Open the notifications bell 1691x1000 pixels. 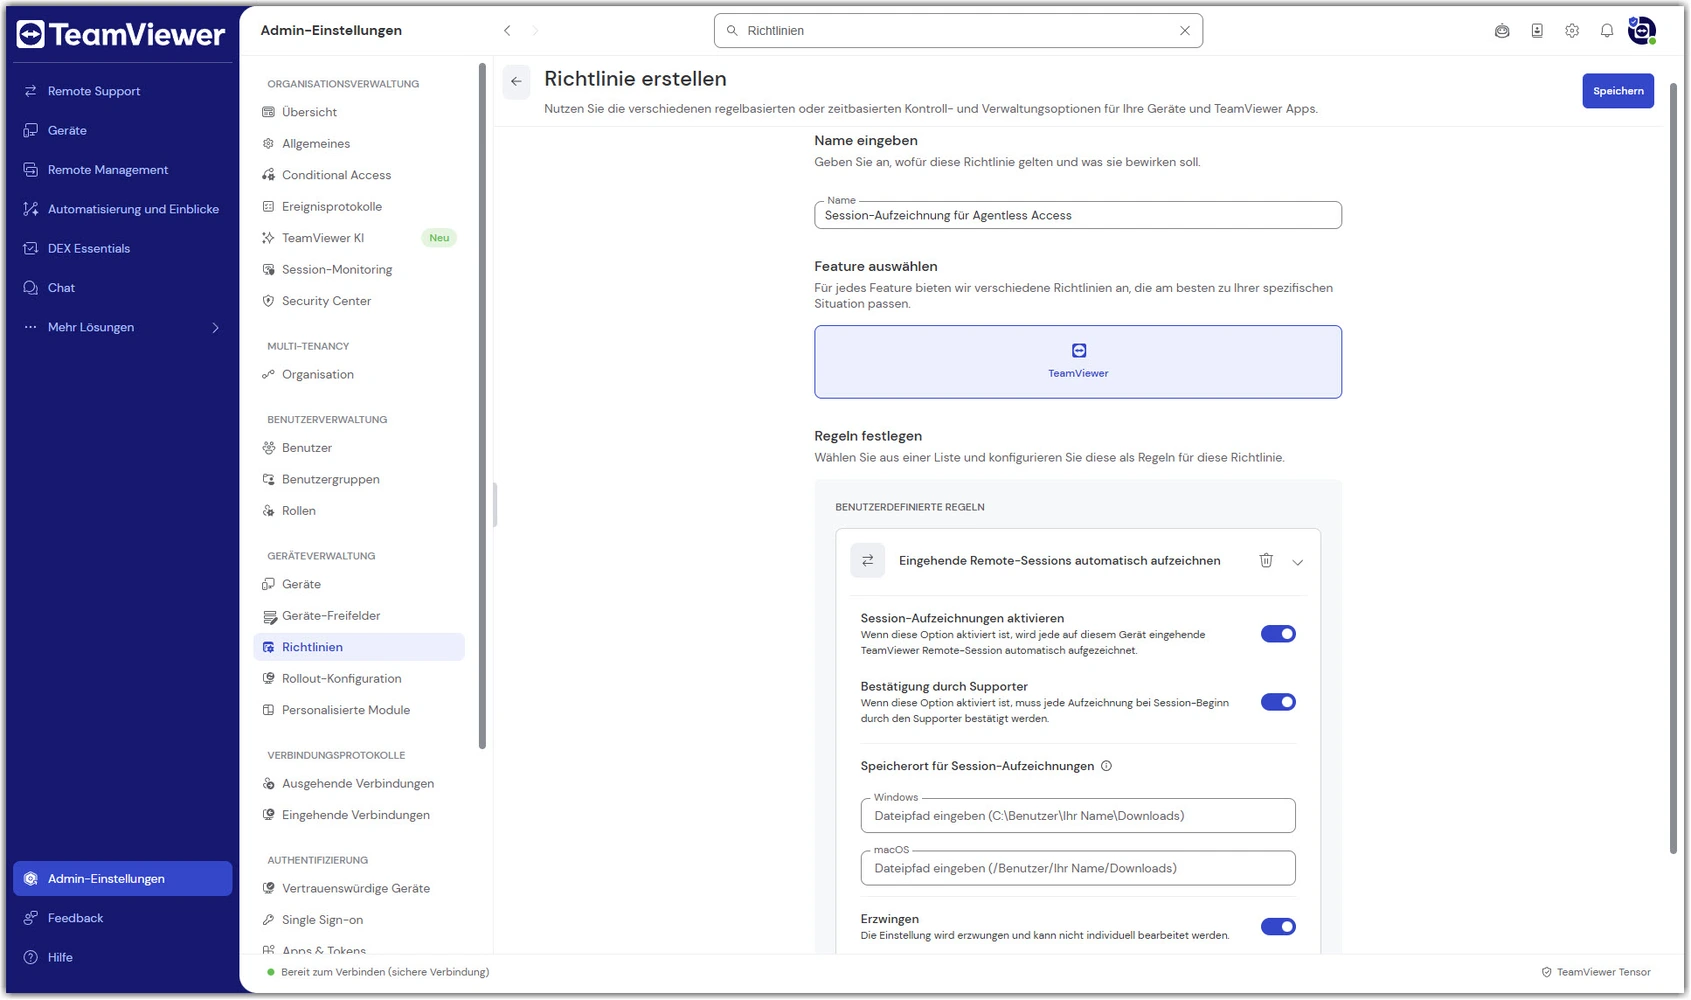(x=1606, y=31)
